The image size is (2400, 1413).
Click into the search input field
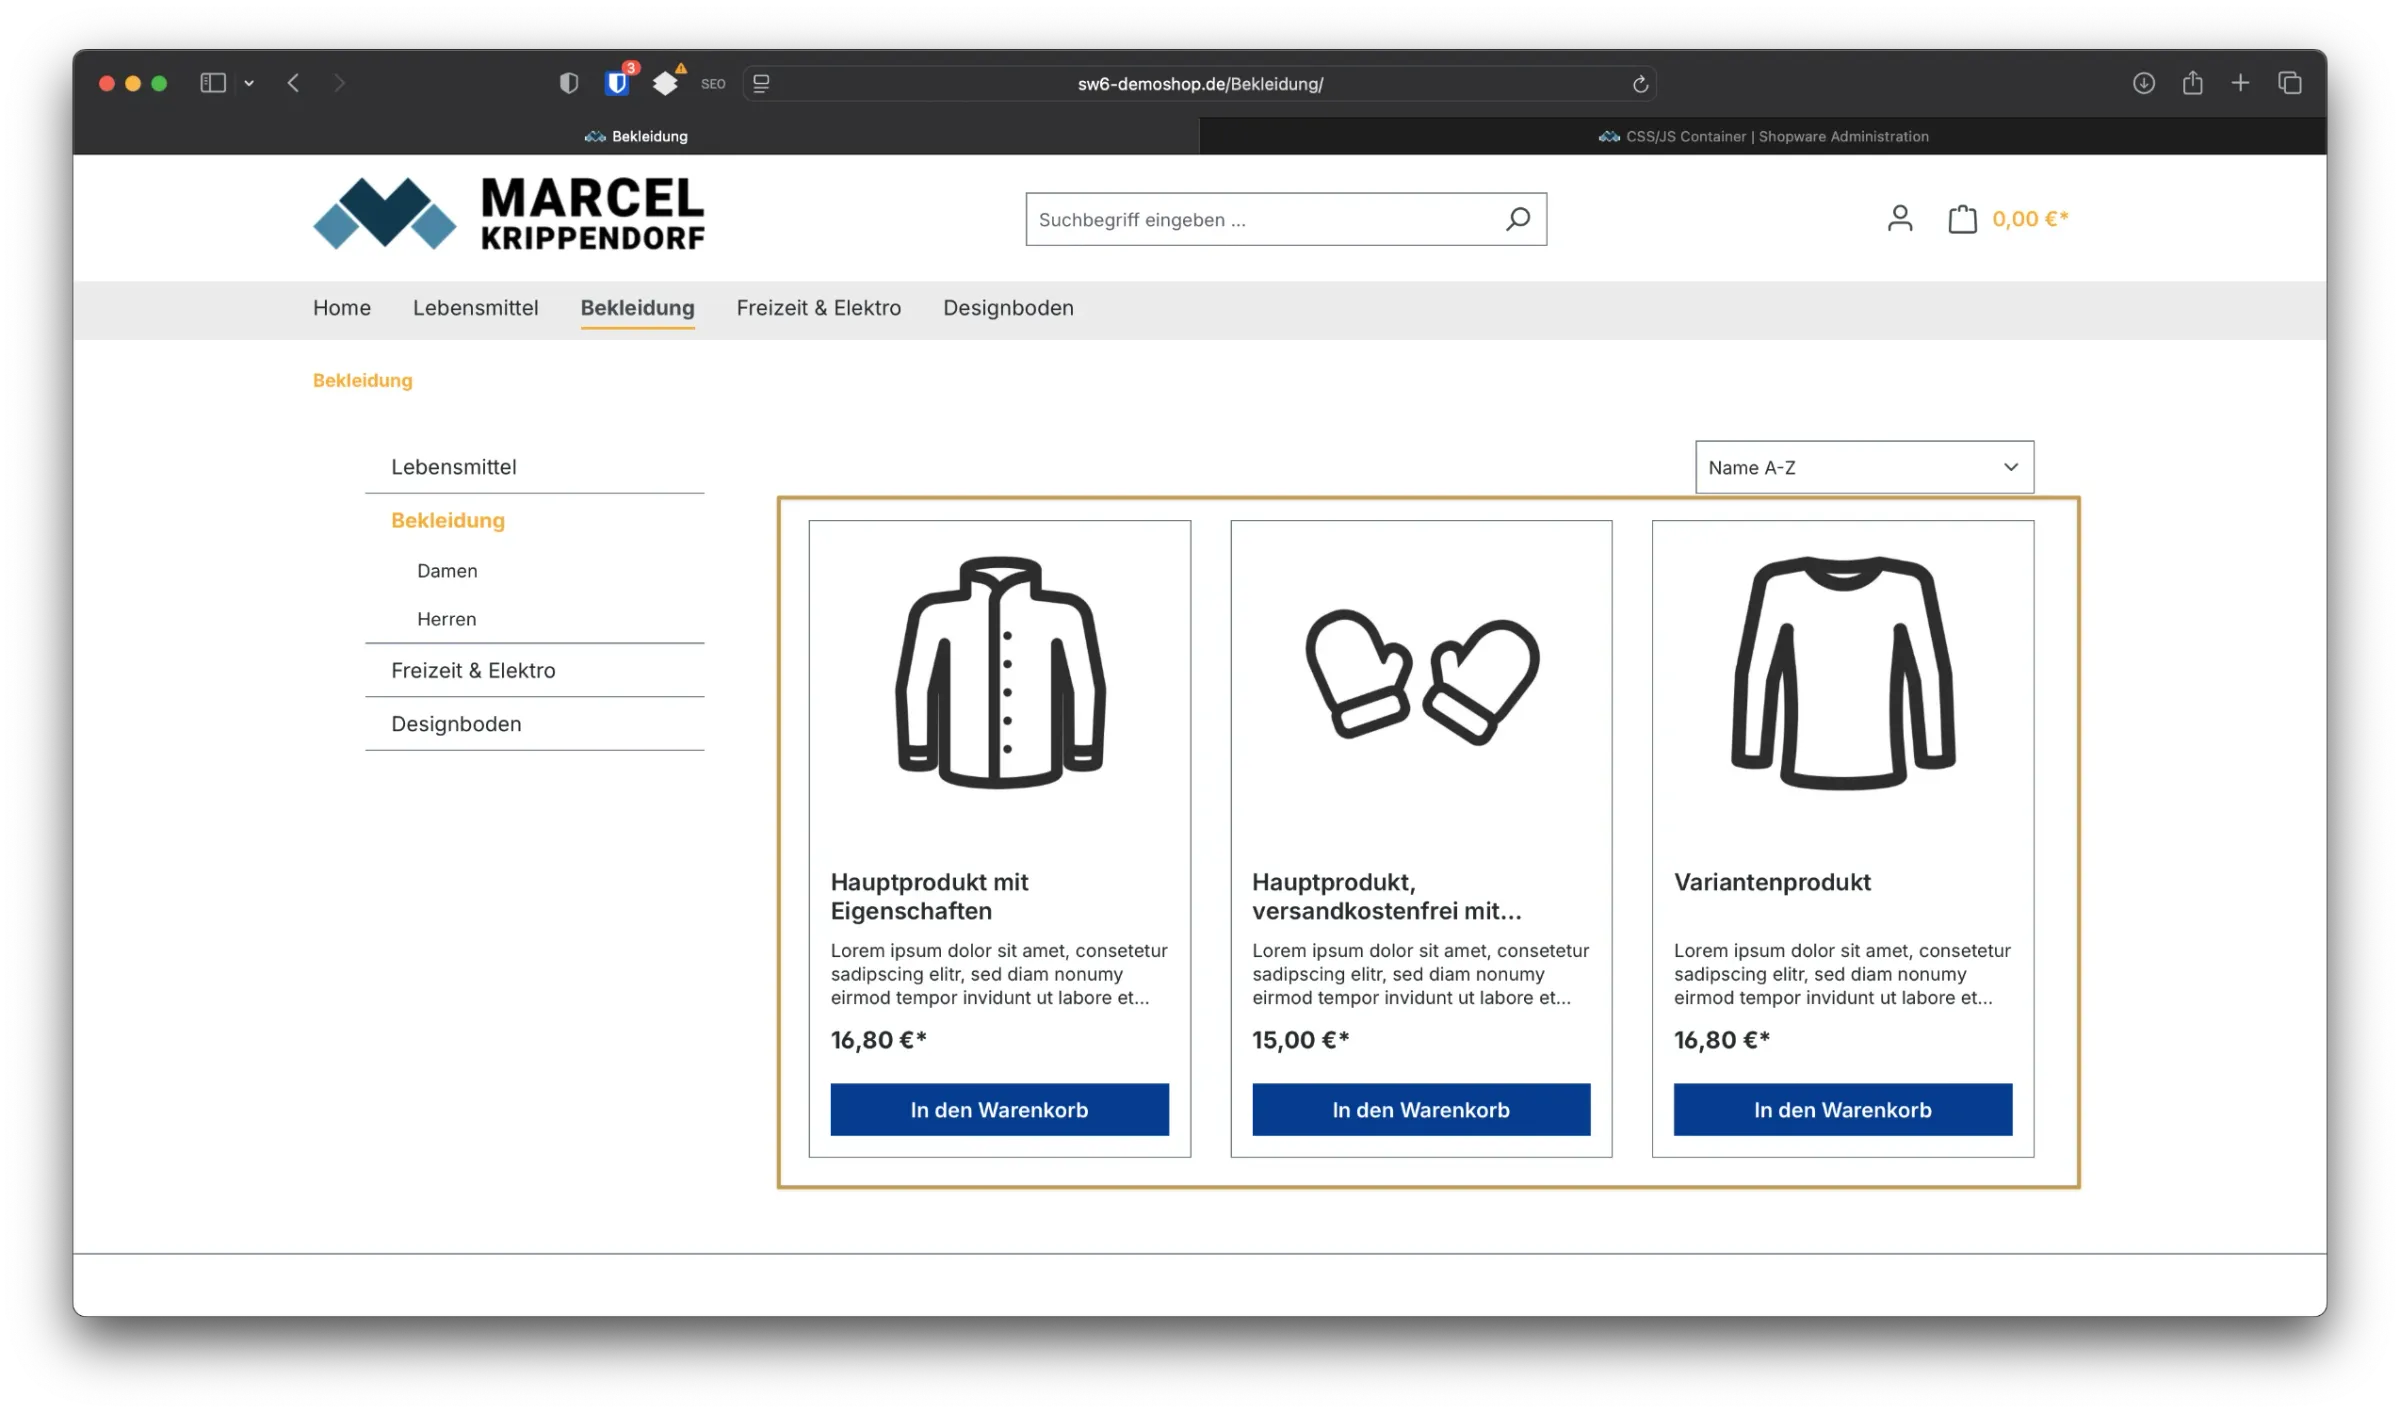pyautogui.click(x=1250, y=219)
